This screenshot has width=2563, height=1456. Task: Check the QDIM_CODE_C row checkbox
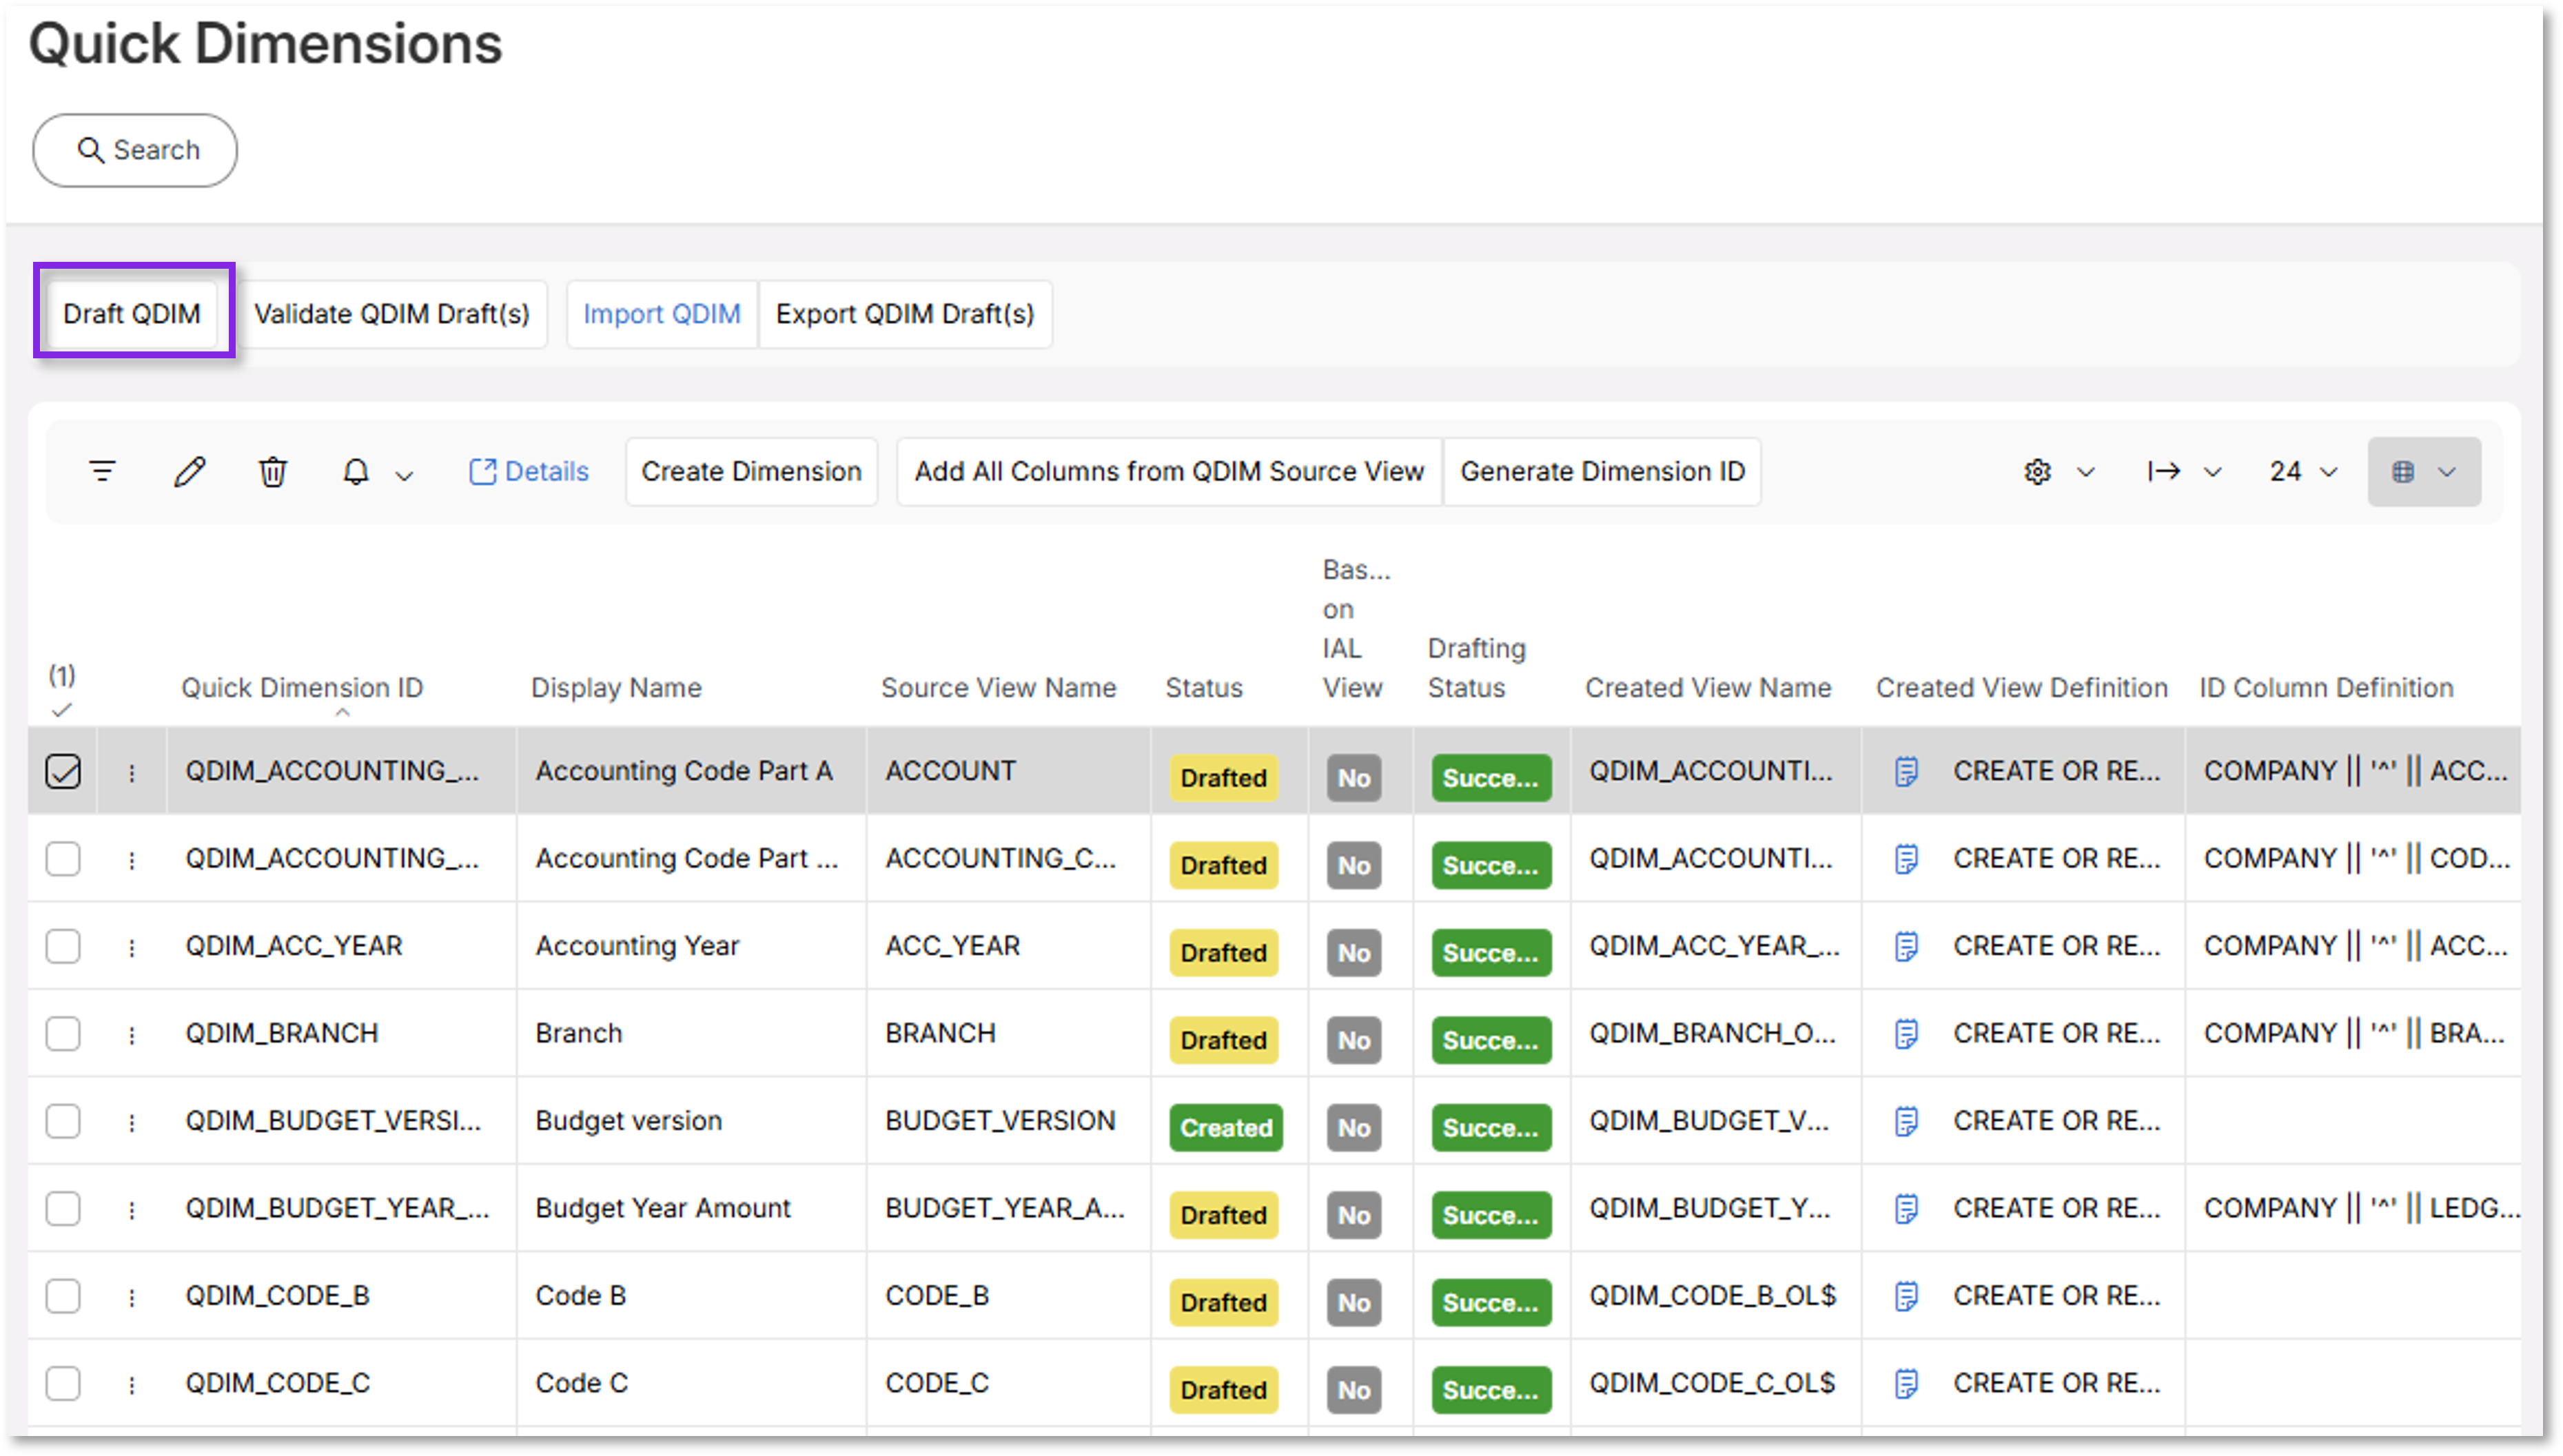pos(63,1384)
